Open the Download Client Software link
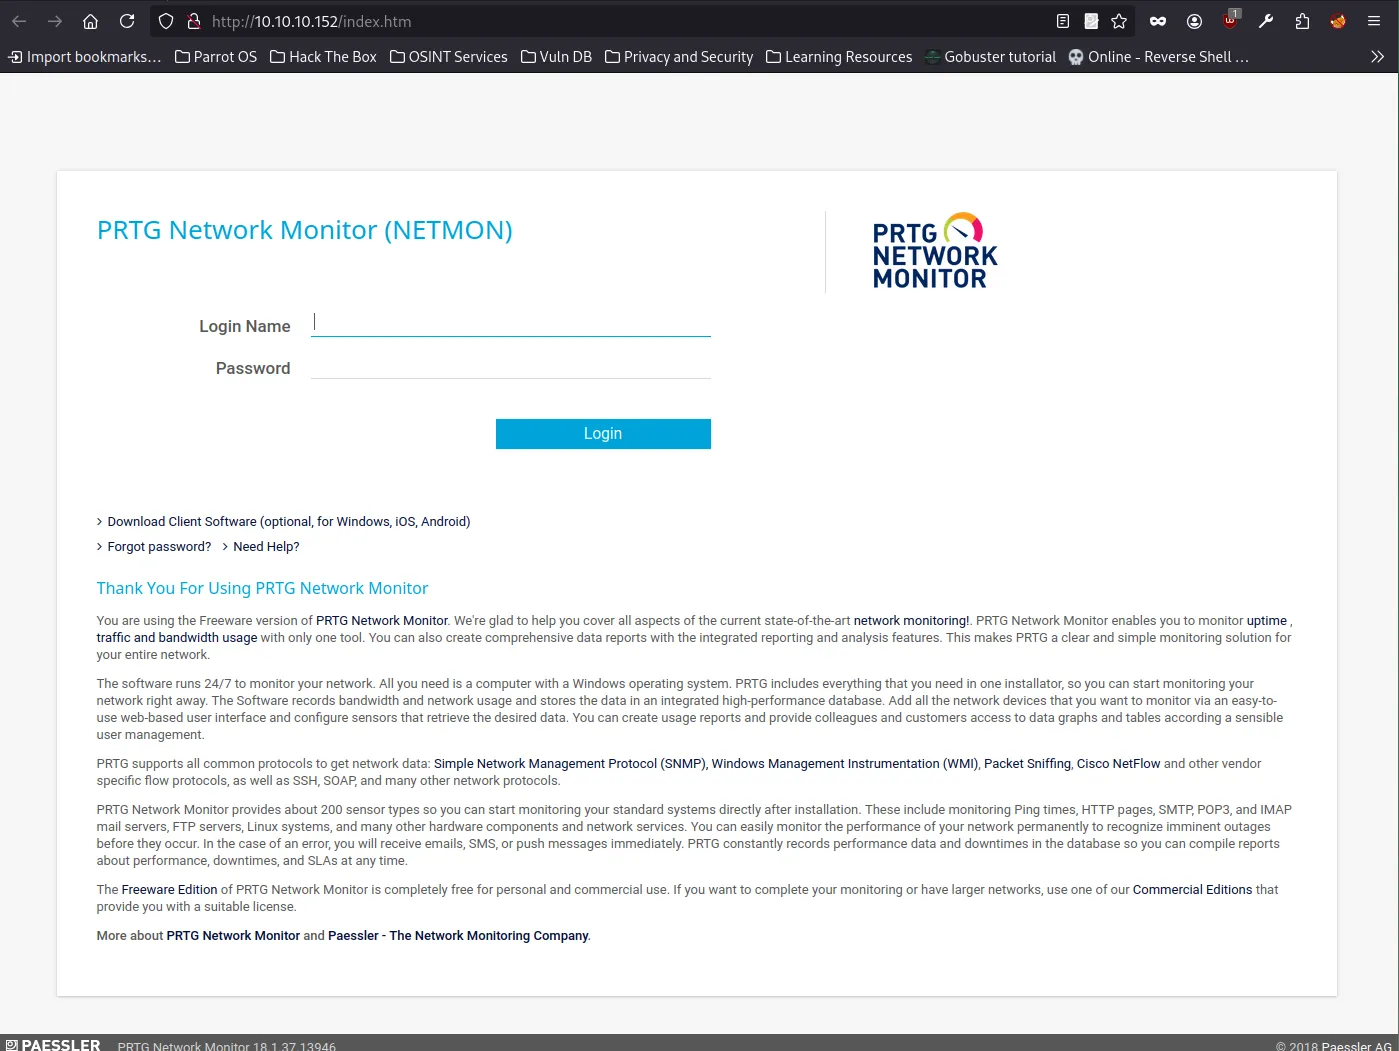Screen dimensions: 1399x1051 [x=288, y=522]
